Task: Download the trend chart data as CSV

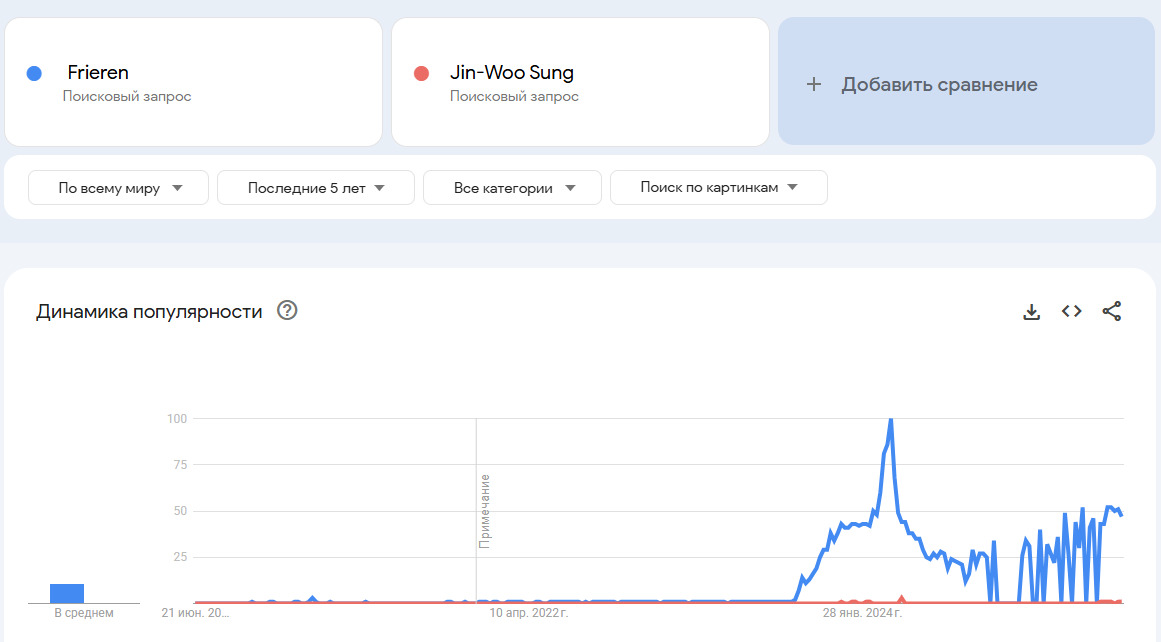Action: (1032, 311)
